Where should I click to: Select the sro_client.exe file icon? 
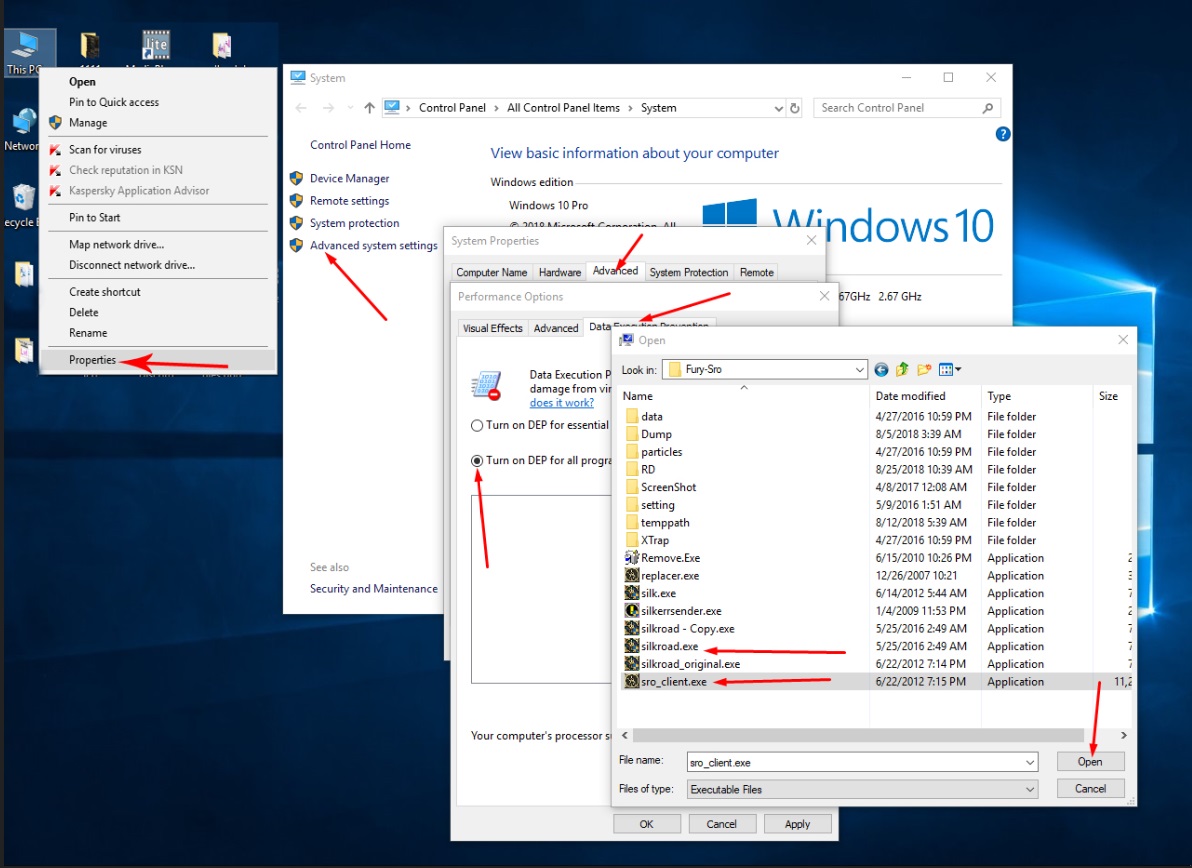click(631, 682)
